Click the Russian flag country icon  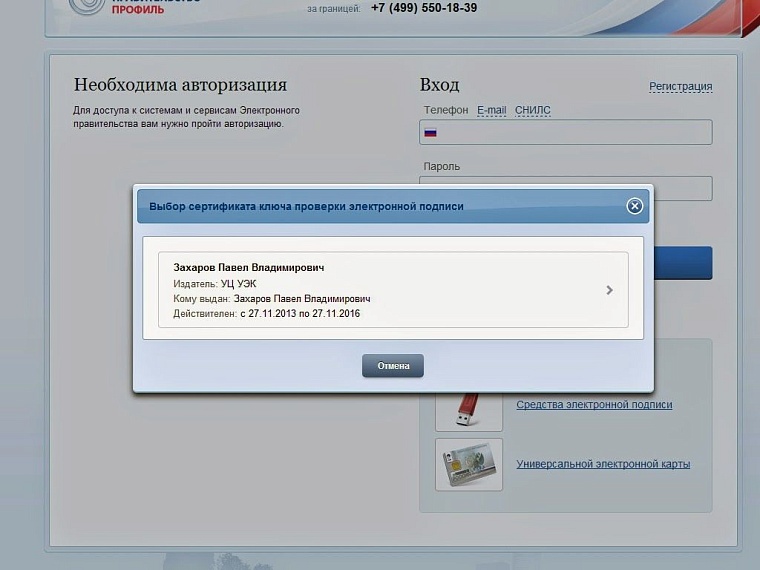click(x=431, y=132)
